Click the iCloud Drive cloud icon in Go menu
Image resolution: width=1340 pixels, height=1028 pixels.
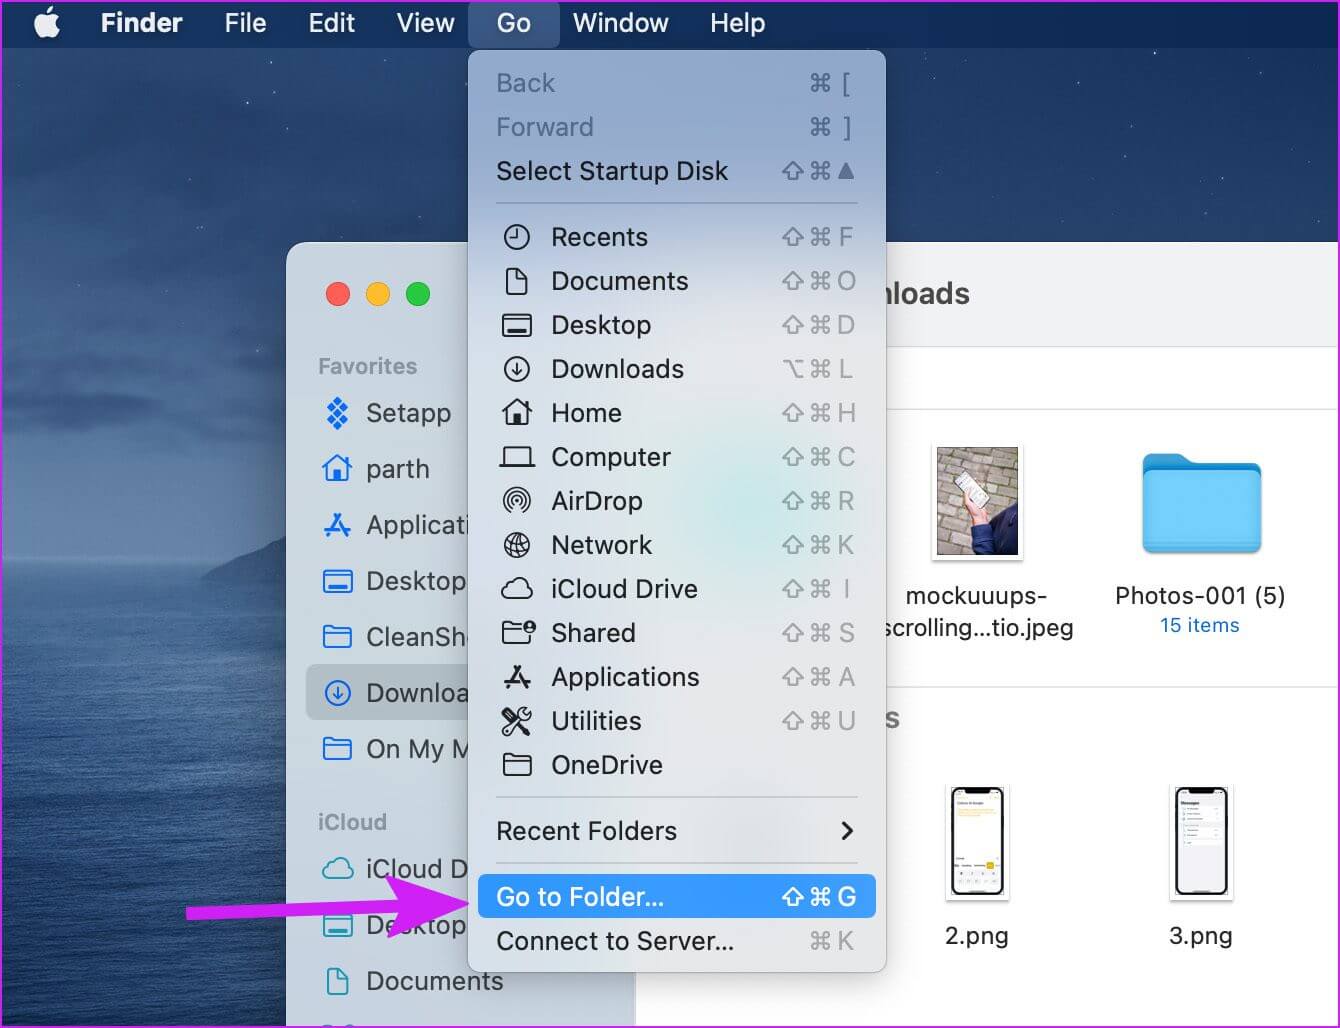(517, 589)
